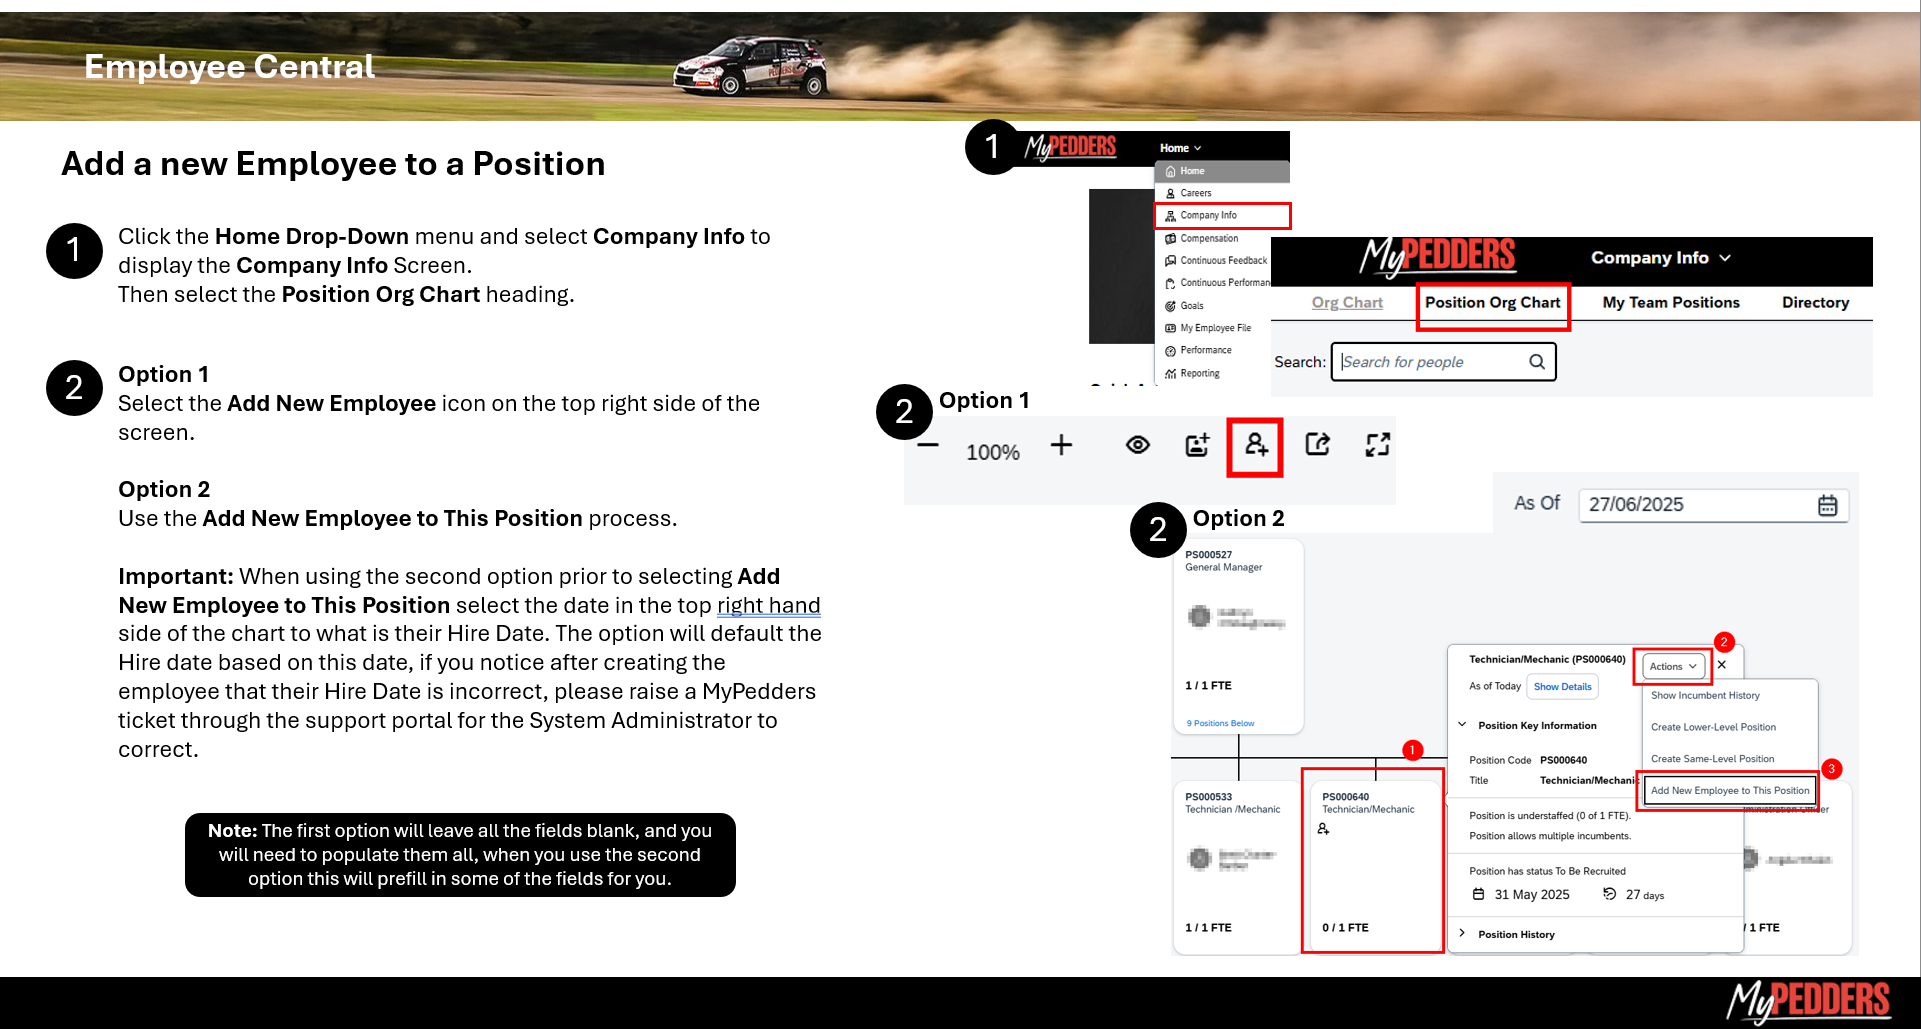This screenshot has height=1029, width=1921.
Task: Click the zoom in plus icon
Action: 1061,445
